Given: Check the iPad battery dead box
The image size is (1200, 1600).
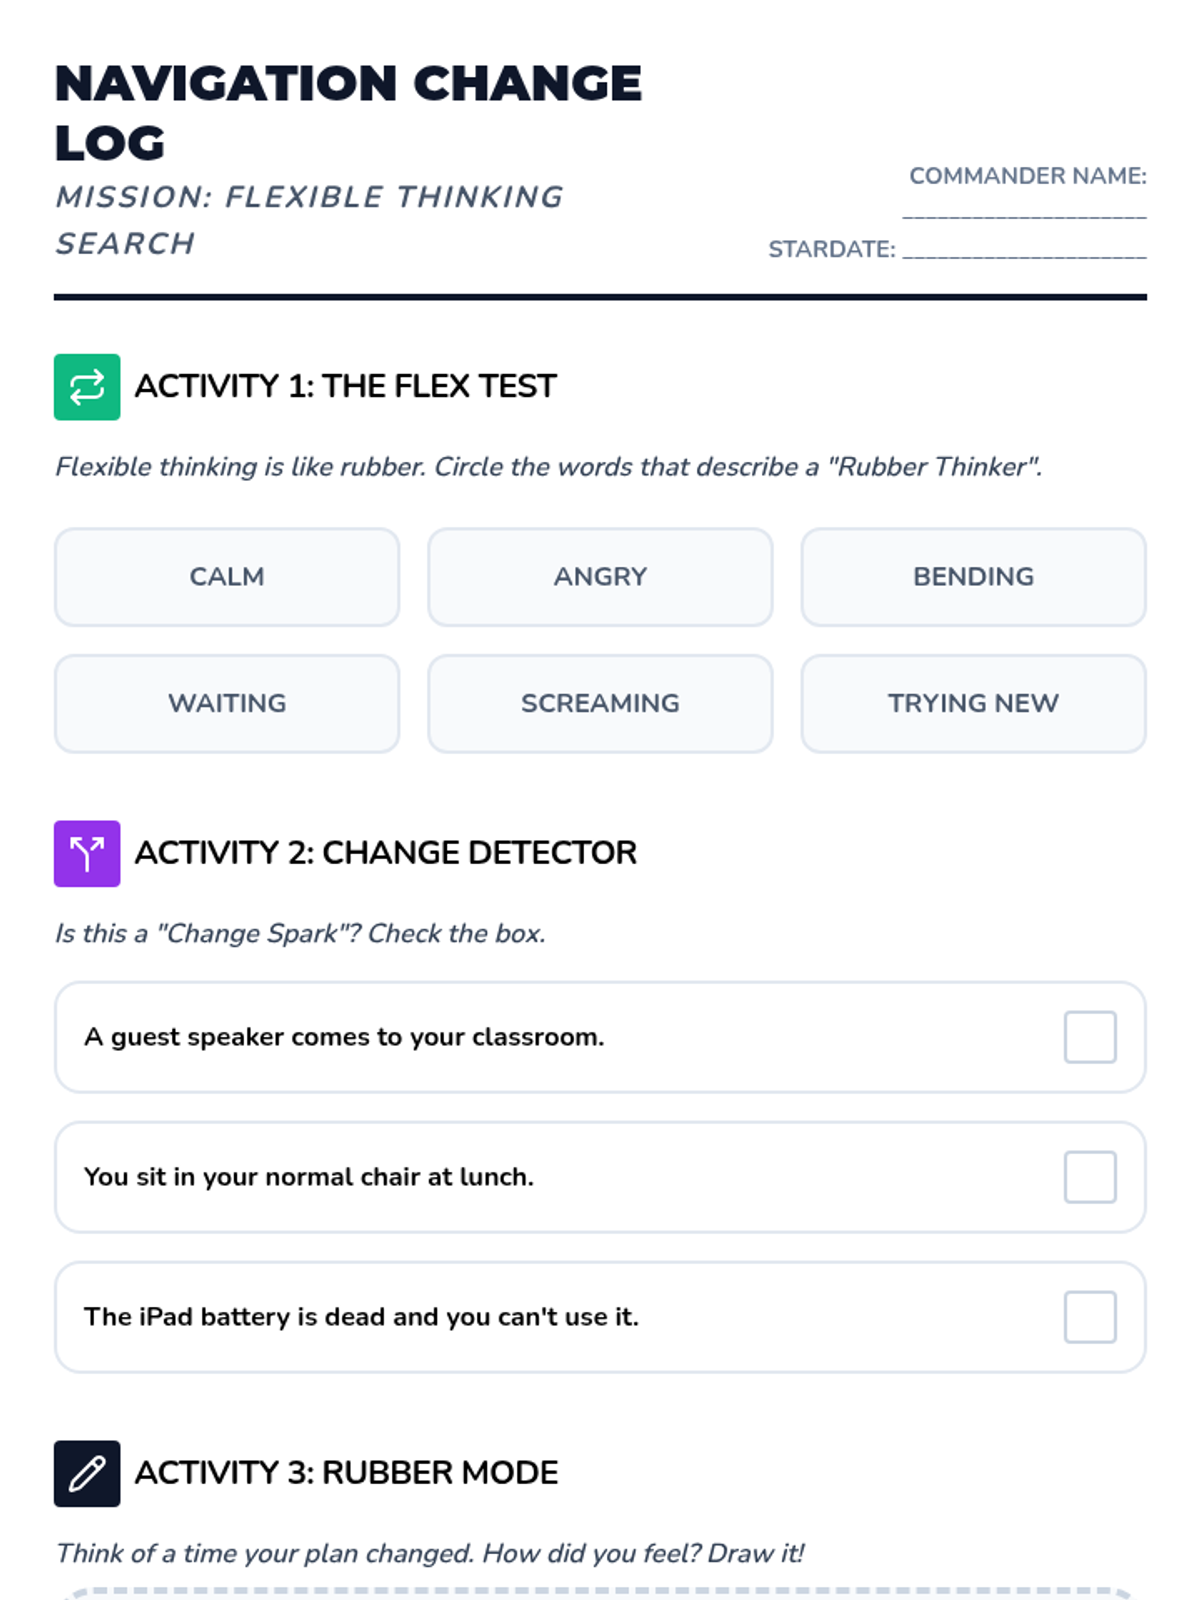Looking at the screenshot, I should click(1090, 1317).
